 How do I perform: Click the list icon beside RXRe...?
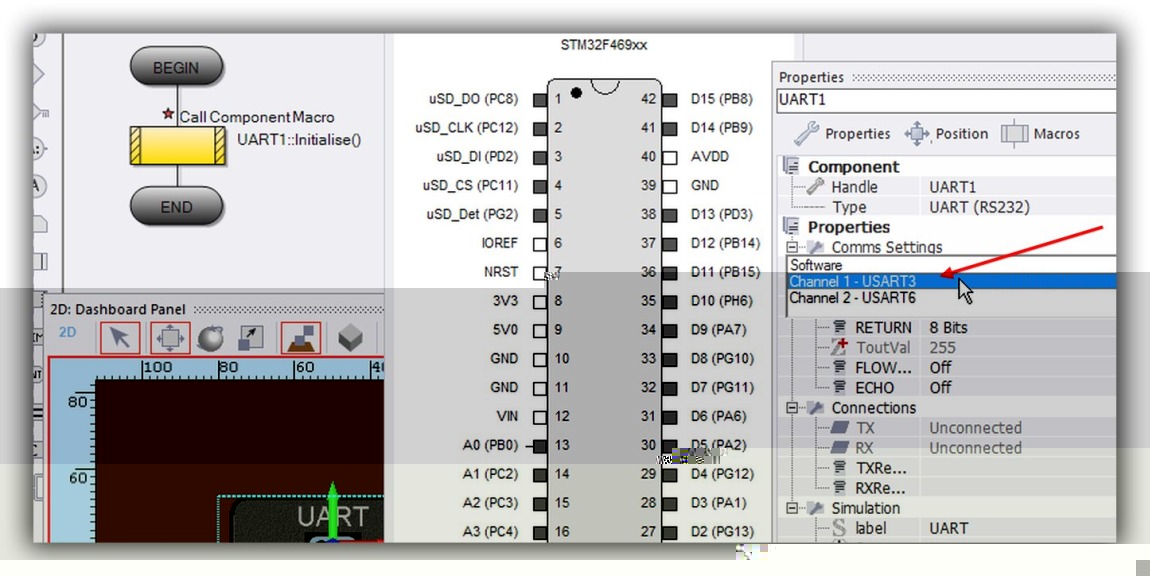[x=839, y=488]
